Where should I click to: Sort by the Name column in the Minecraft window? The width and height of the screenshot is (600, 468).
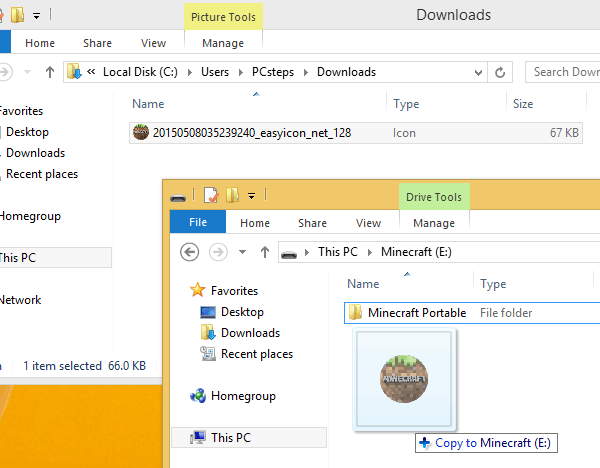click(x=363, y=284)
